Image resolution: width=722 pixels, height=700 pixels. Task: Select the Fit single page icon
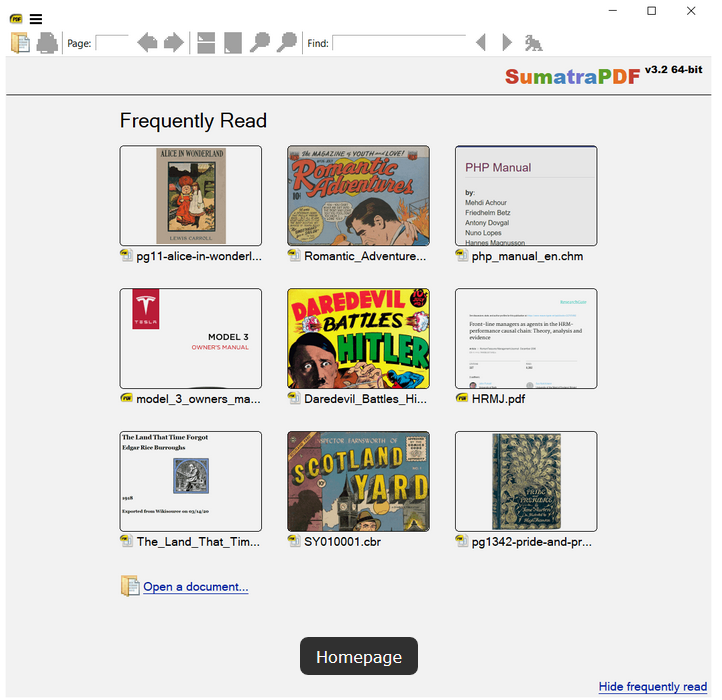click(x=233, y=43)
